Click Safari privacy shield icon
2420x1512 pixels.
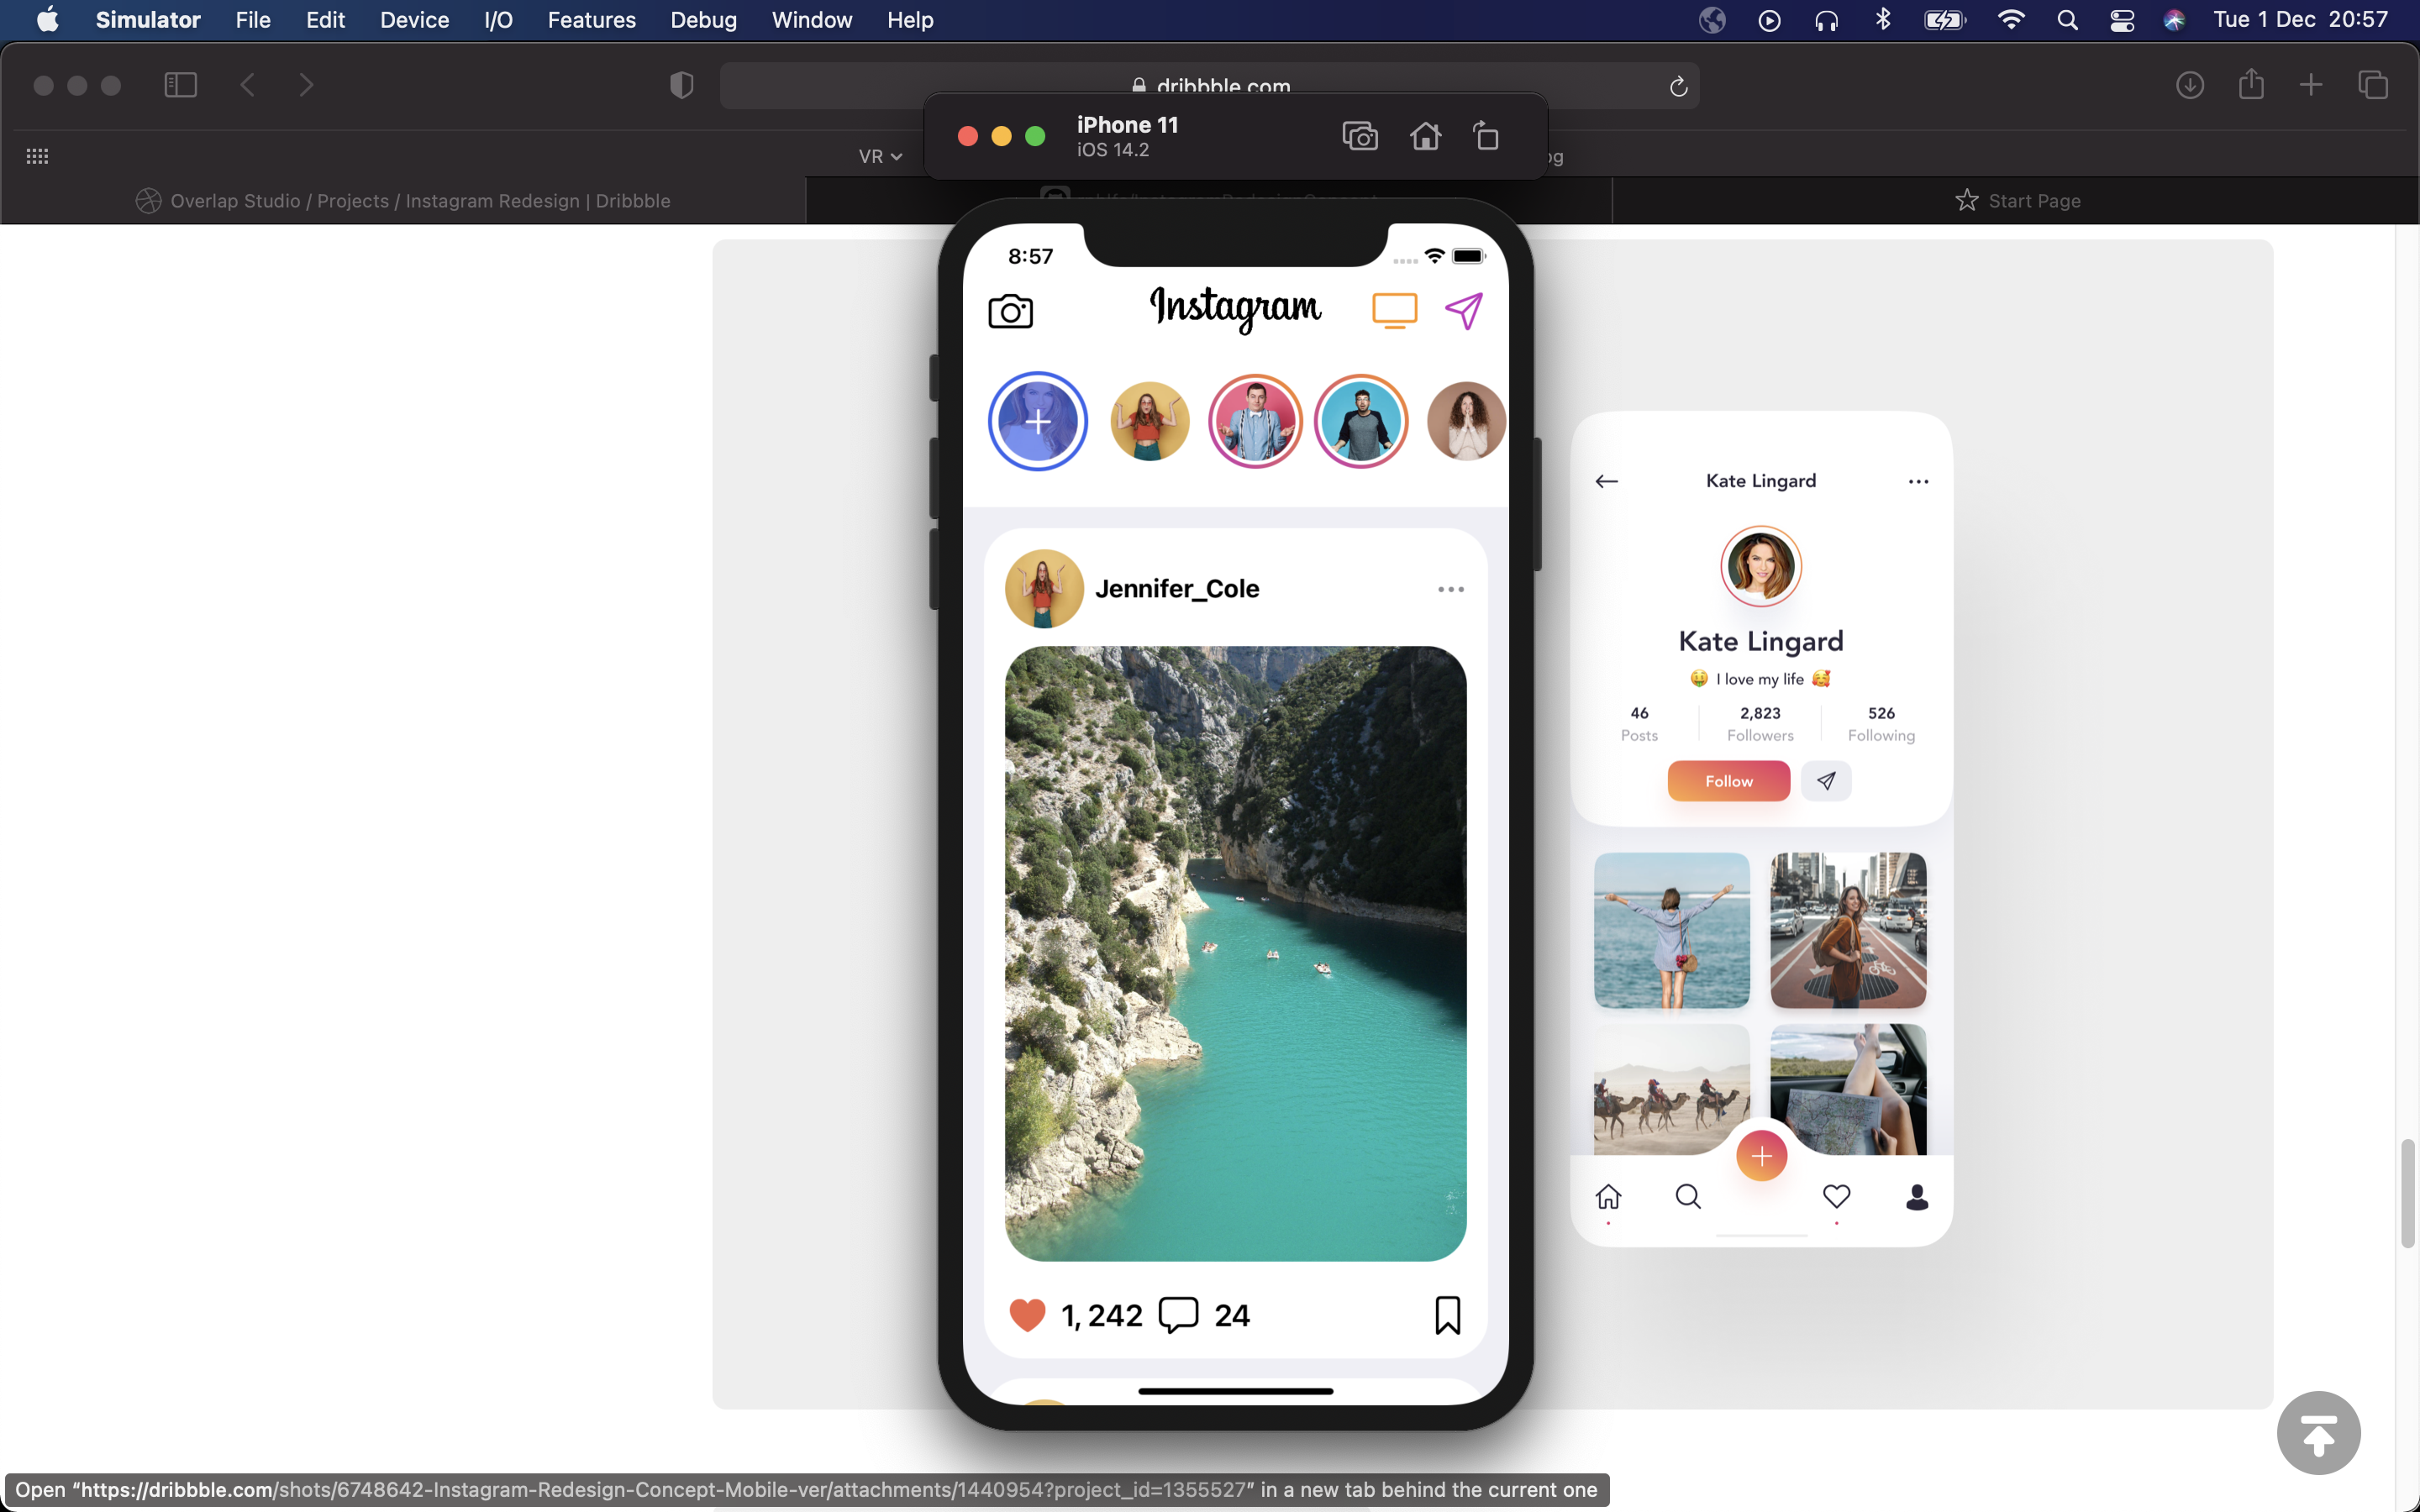click(x=681, y=85)
